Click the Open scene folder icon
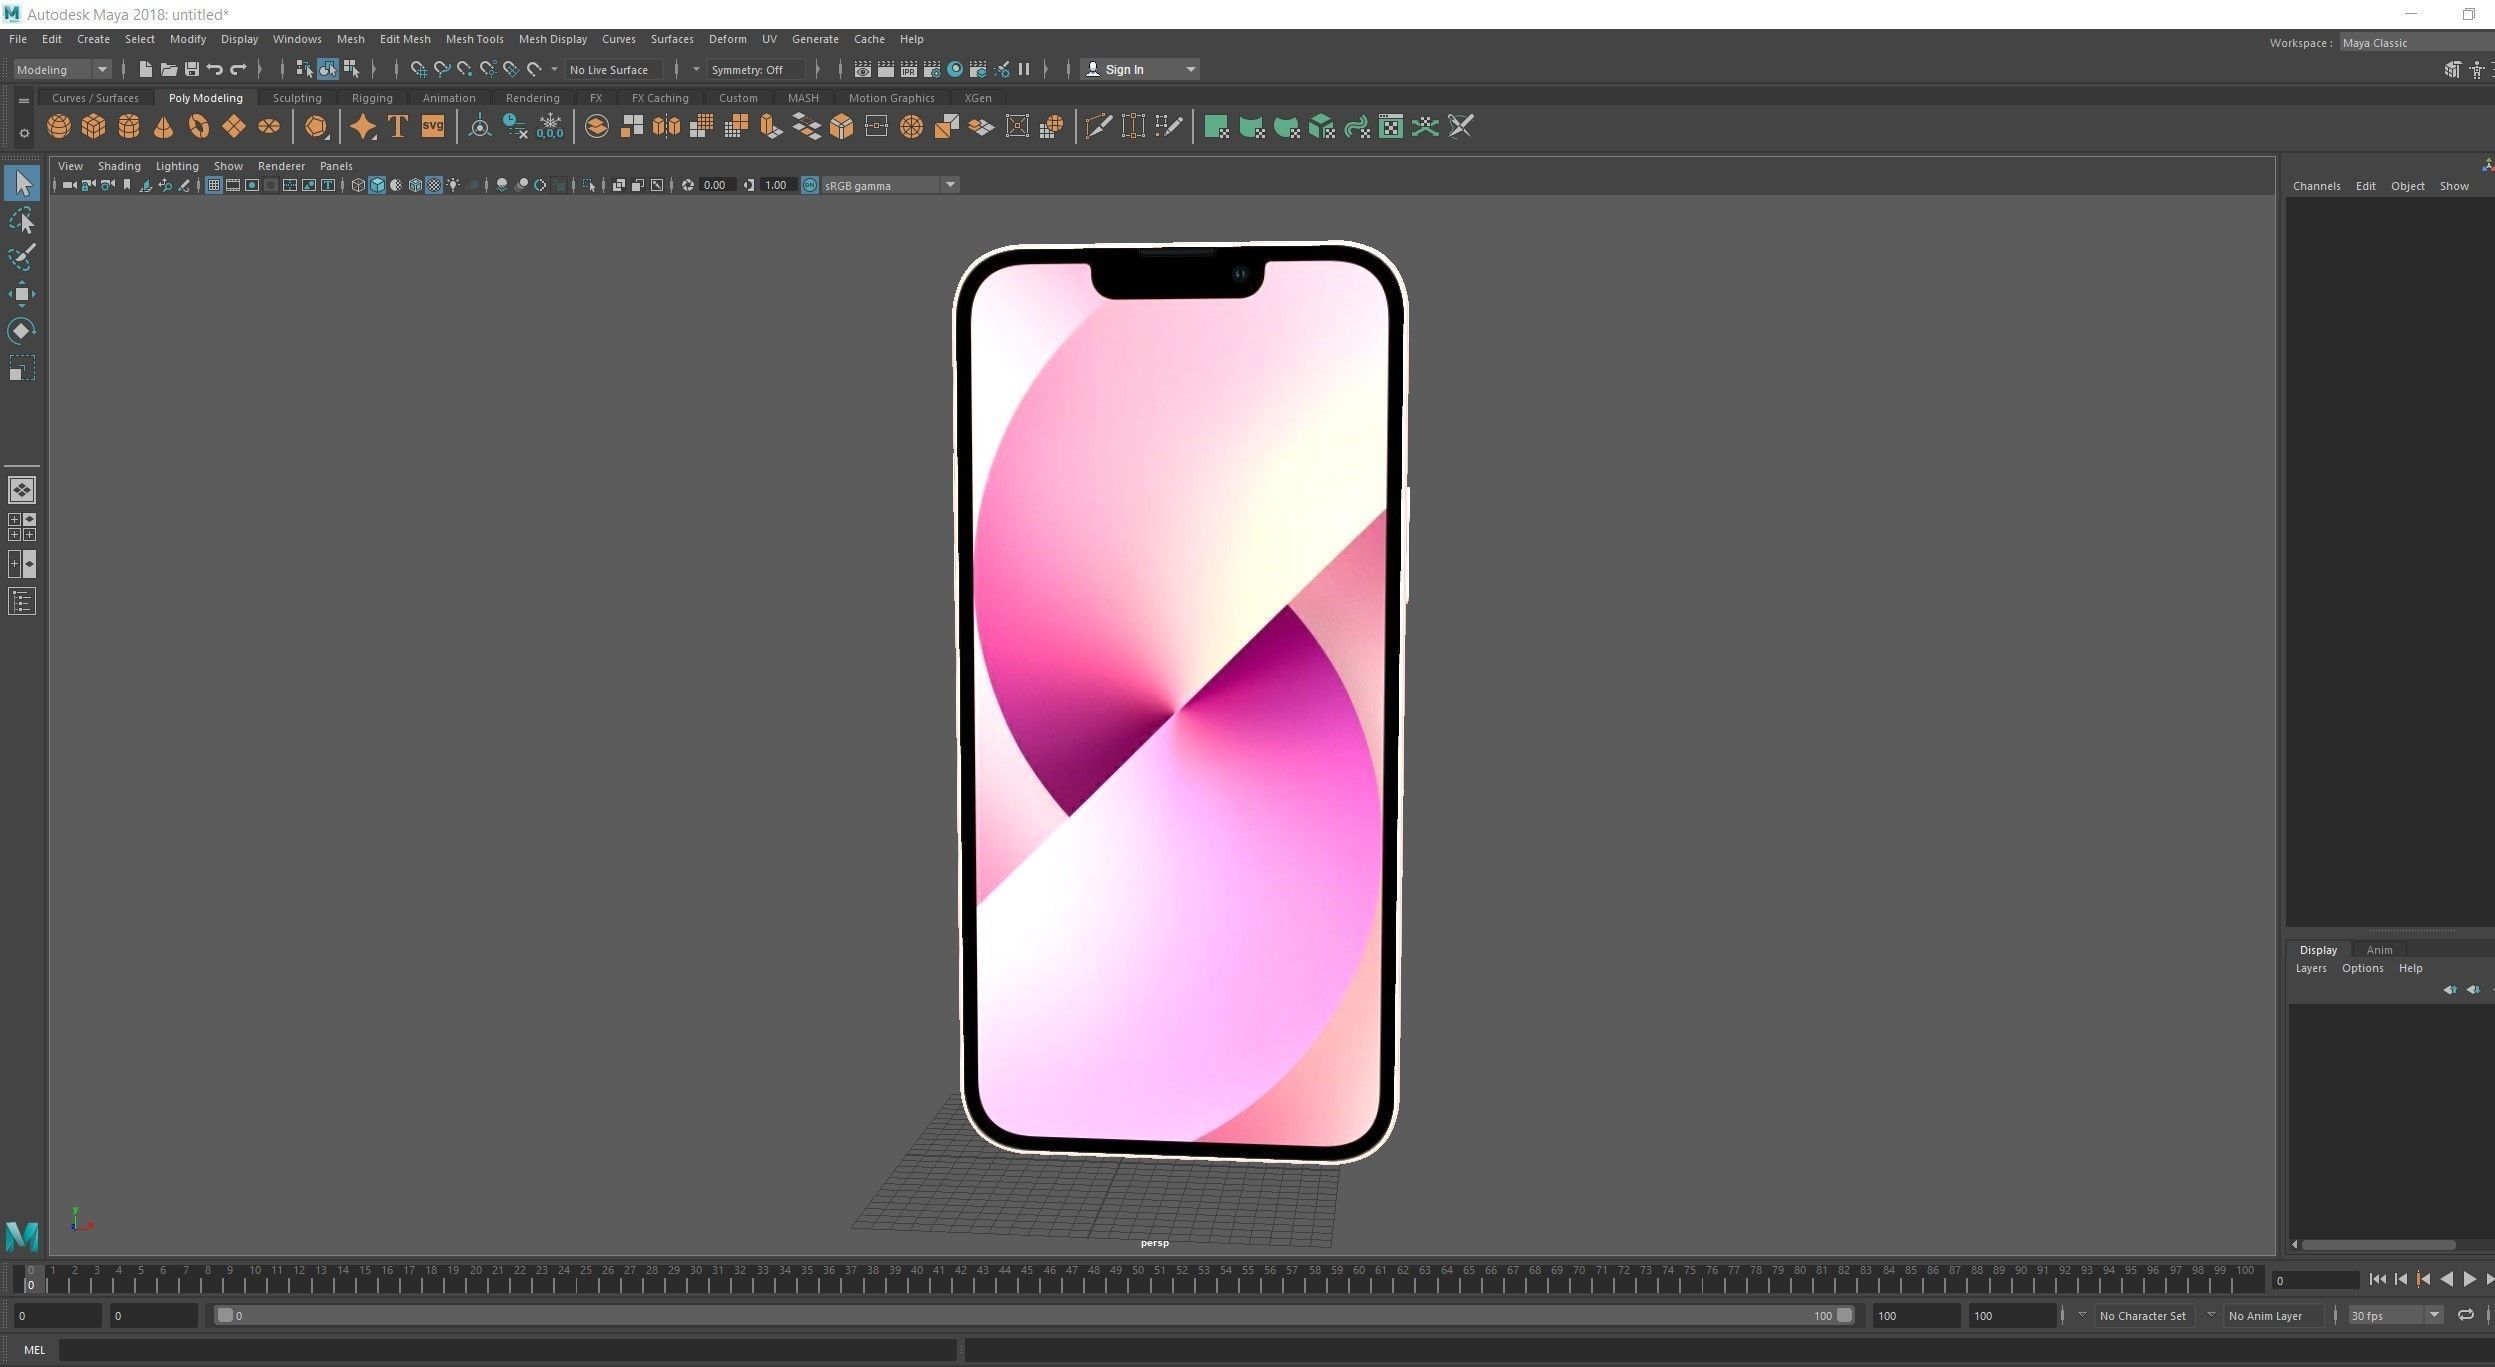 coord(169,69)
